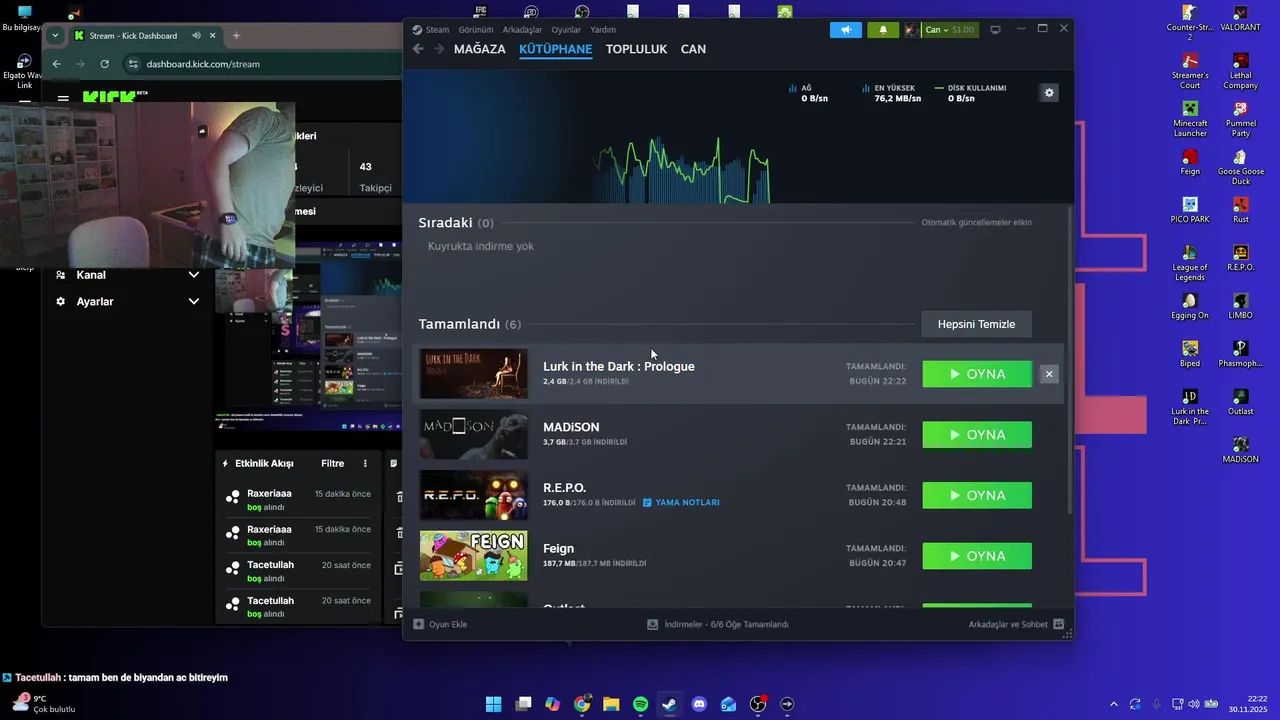Viewport: 1280px width, 720px height.
Task: Open Spotify from the taskbar
Action: (641, 704)
